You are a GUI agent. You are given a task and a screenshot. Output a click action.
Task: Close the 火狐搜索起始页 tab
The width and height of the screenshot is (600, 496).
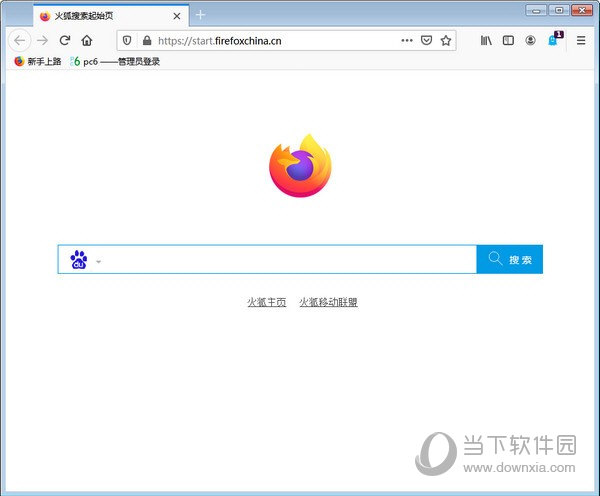177,16
